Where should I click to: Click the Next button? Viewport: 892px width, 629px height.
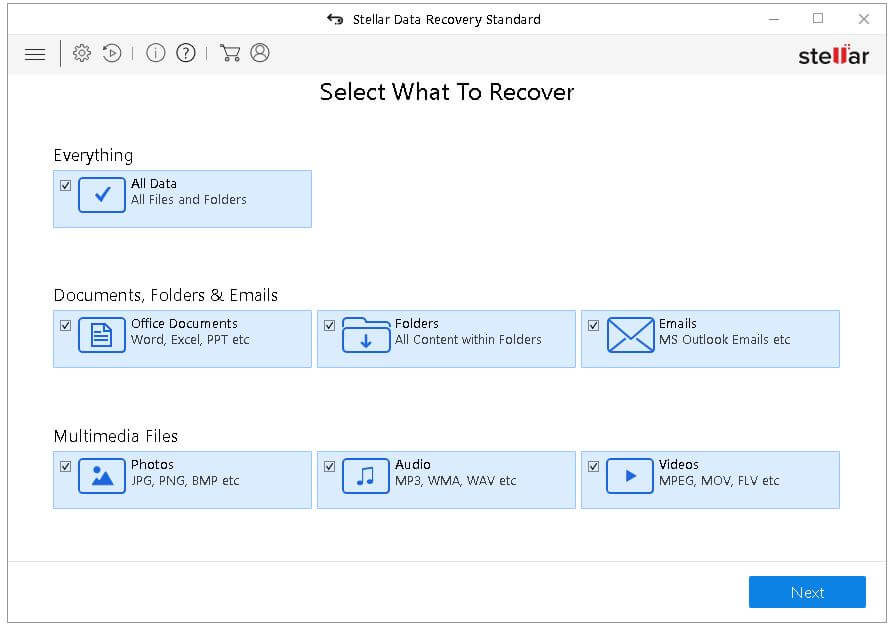click(807, 592)
